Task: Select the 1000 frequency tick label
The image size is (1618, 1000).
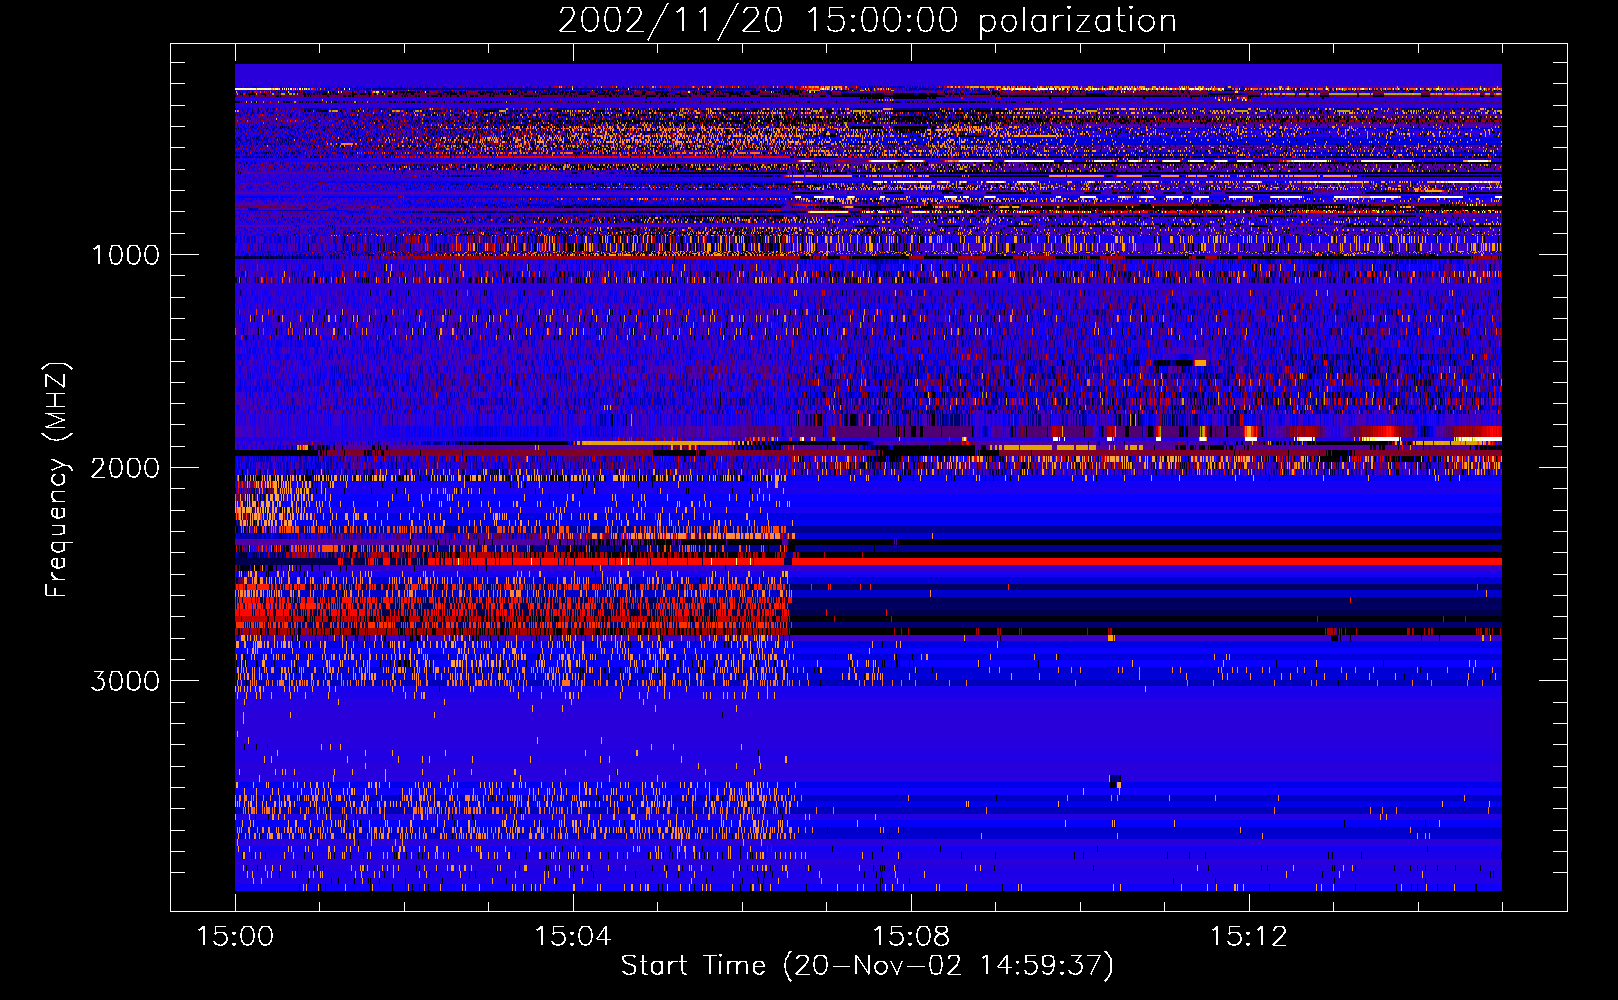Action: coord(125,255)
